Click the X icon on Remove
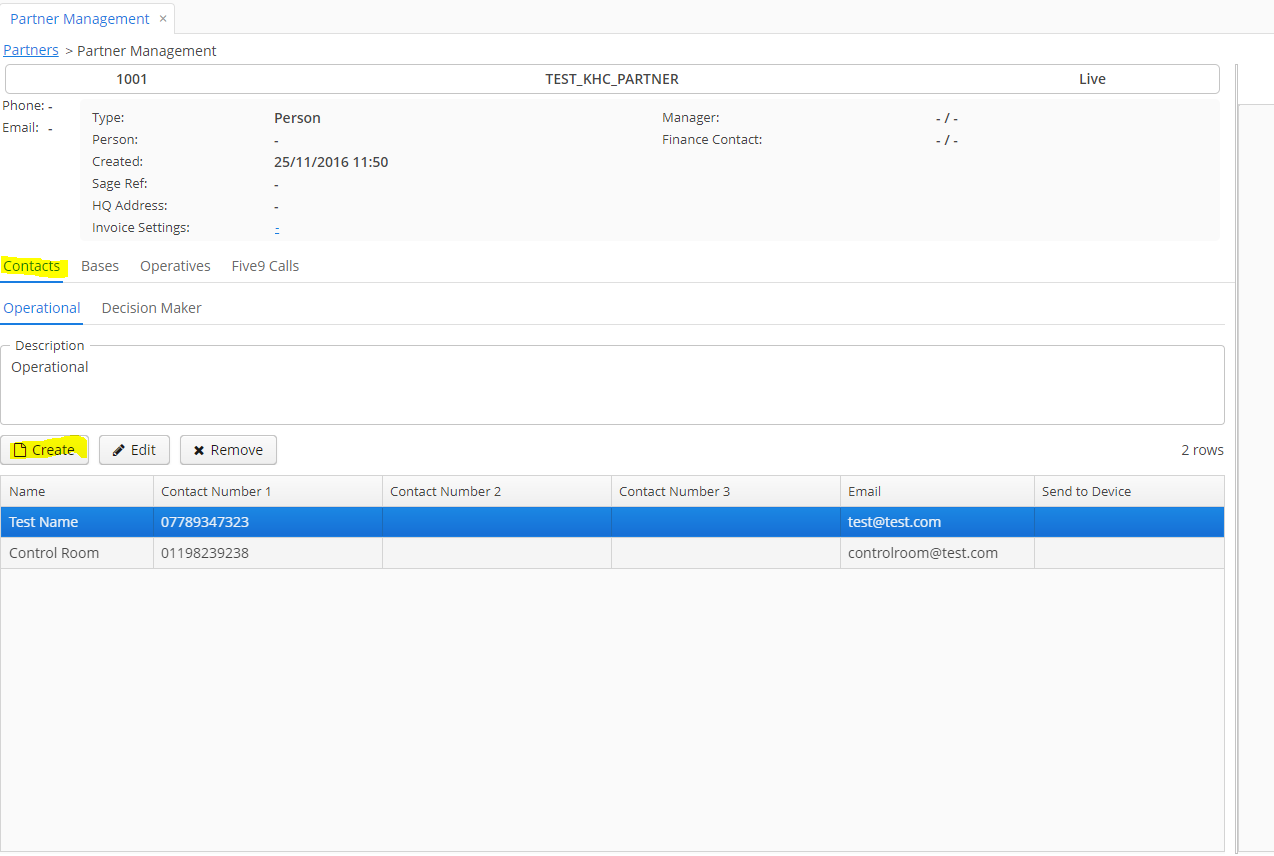The height and width of the screenshot is (856, 1274). [199, 450]
